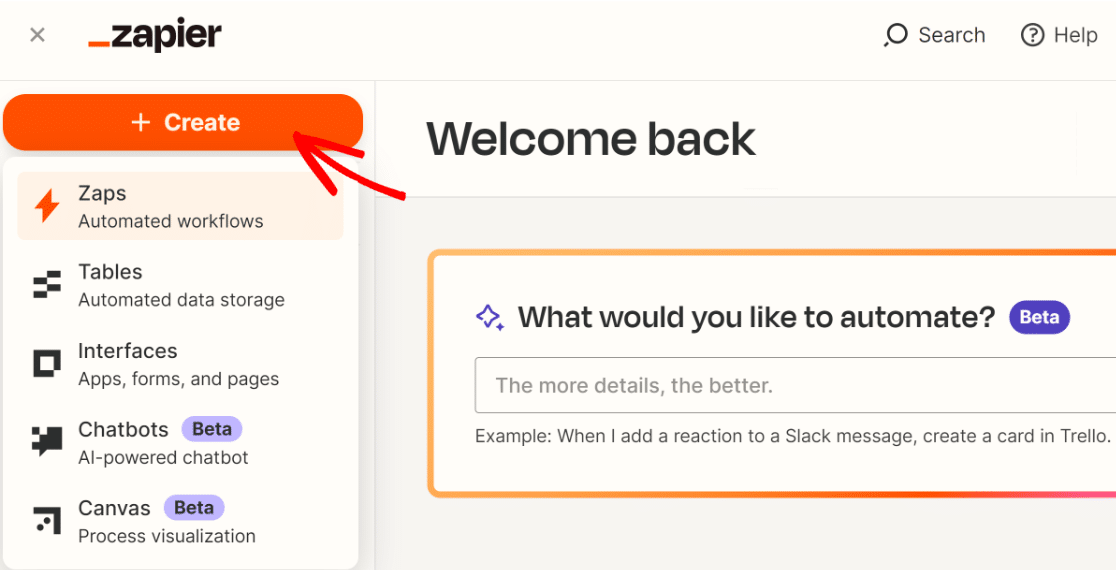Select Canvas process visualization entry
Viewport: 1116px width, 570px height.
click(180, 520)
